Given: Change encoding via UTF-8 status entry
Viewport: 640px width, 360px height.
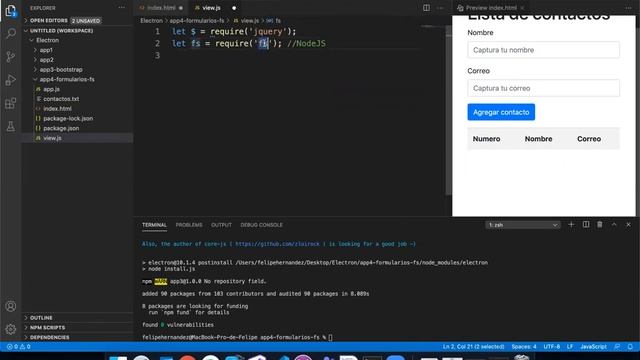Looking at the screenshot, I should tap(552, 347).
